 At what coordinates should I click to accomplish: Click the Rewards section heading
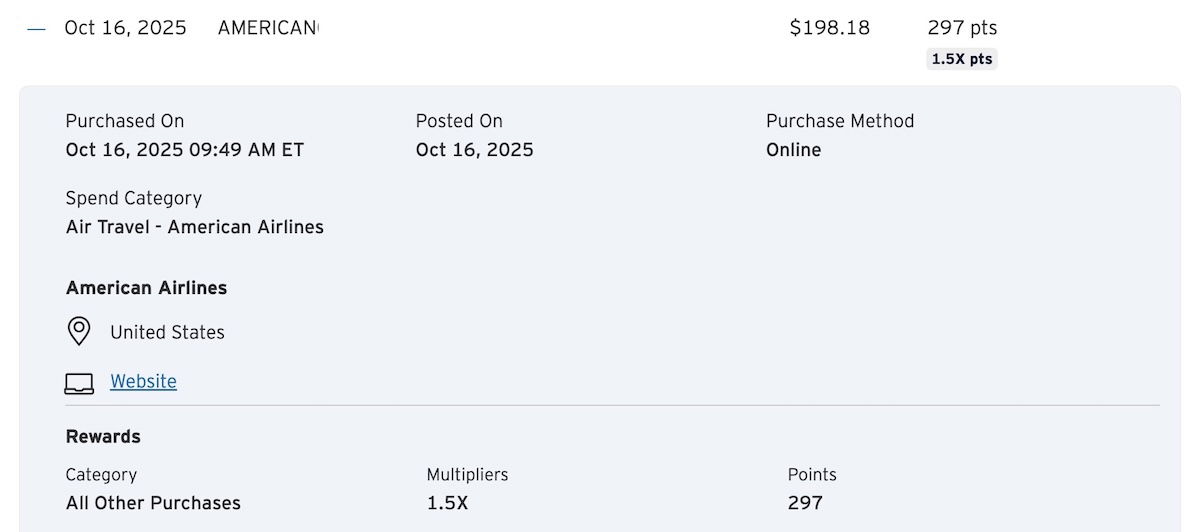103,437
